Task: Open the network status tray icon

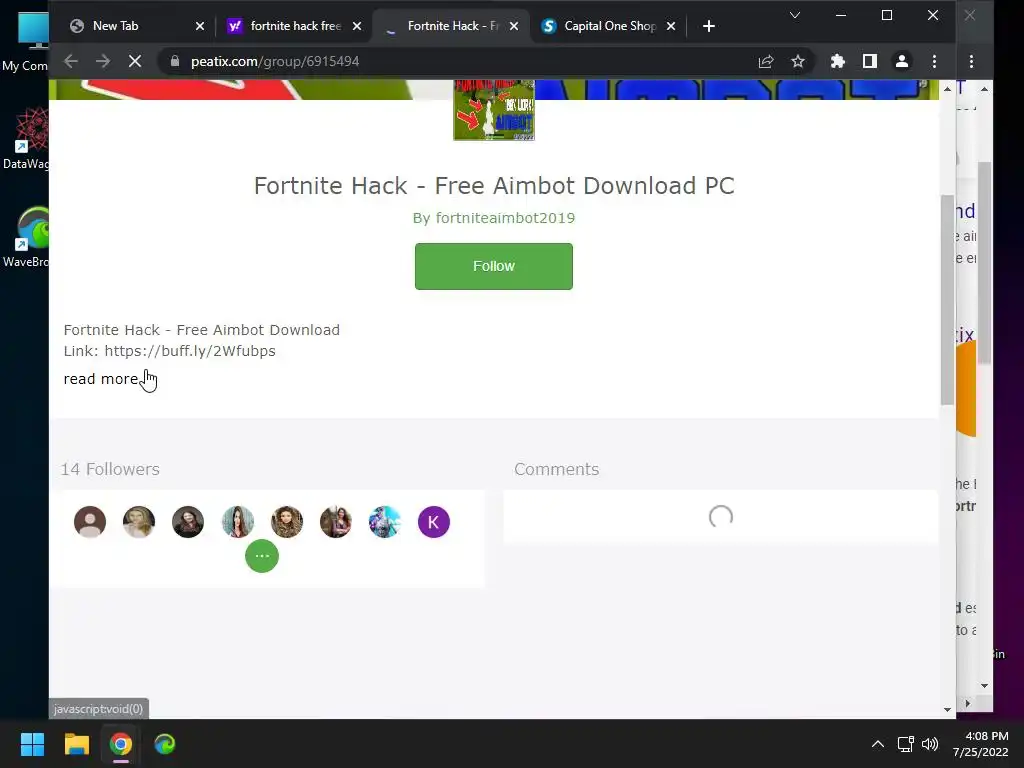Action: point(905,744)
